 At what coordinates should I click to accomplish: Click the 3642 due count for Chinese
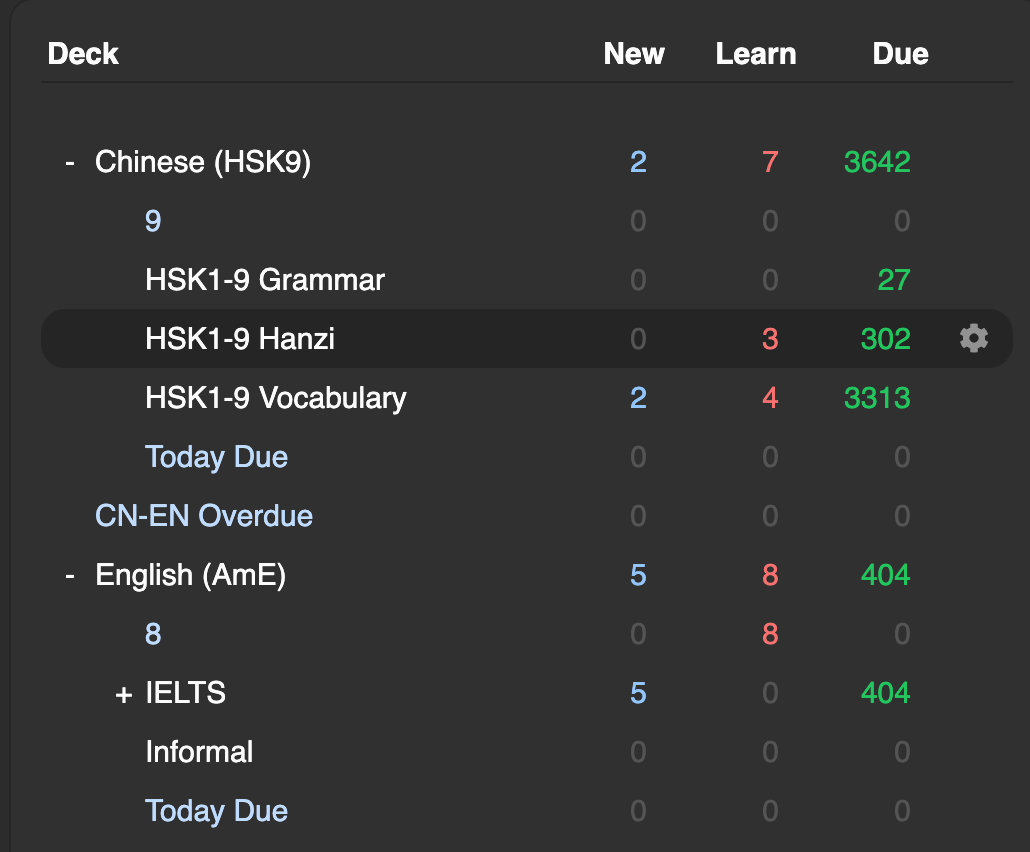click(877, 162)
